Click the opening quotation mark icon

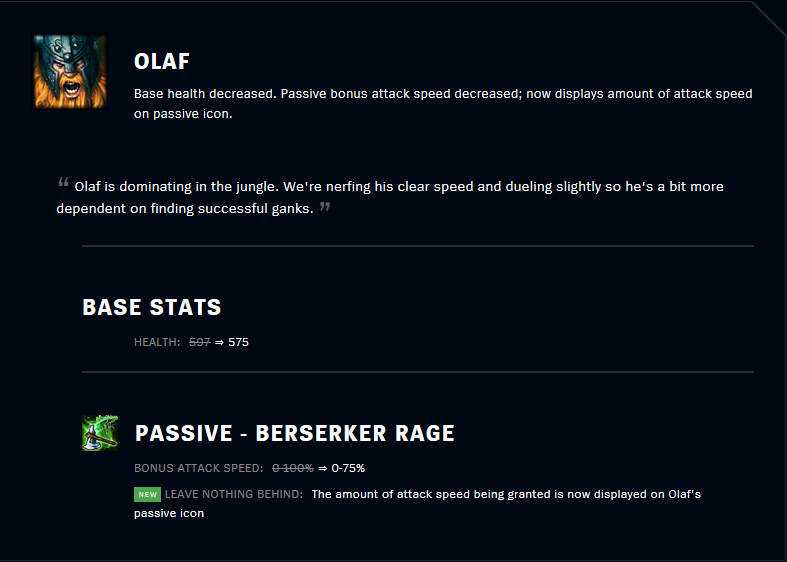click(63, 182)
